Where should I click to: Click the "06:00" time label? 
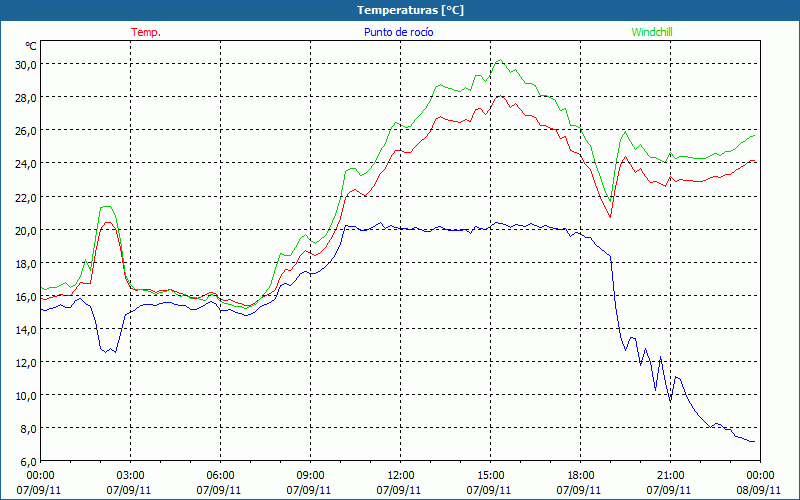click(x=220, y=476)
